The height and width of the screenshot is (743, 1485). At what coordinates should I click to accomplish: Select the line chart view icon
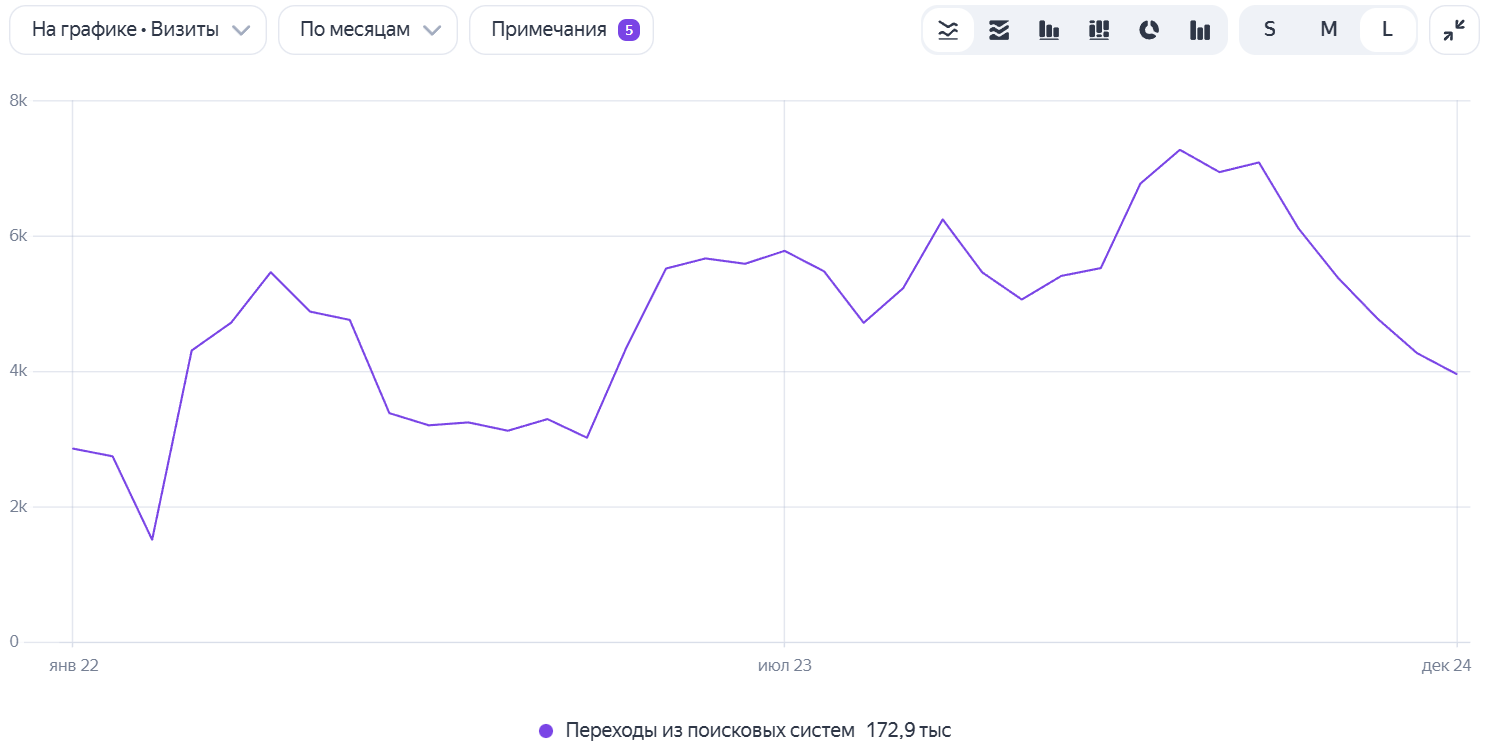coord(948,30)
